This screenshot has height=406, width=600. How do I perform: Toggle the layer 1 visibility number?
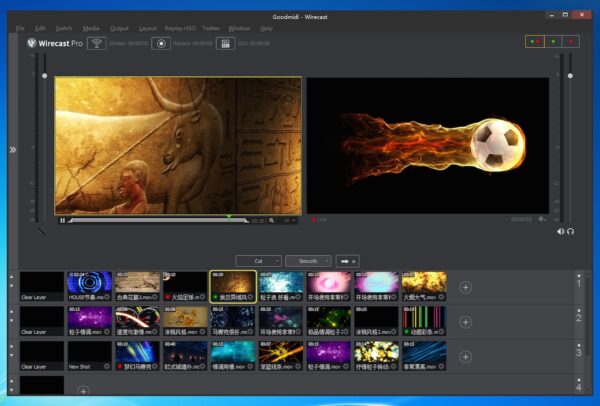pyautogui.click(x=578, y=284)
